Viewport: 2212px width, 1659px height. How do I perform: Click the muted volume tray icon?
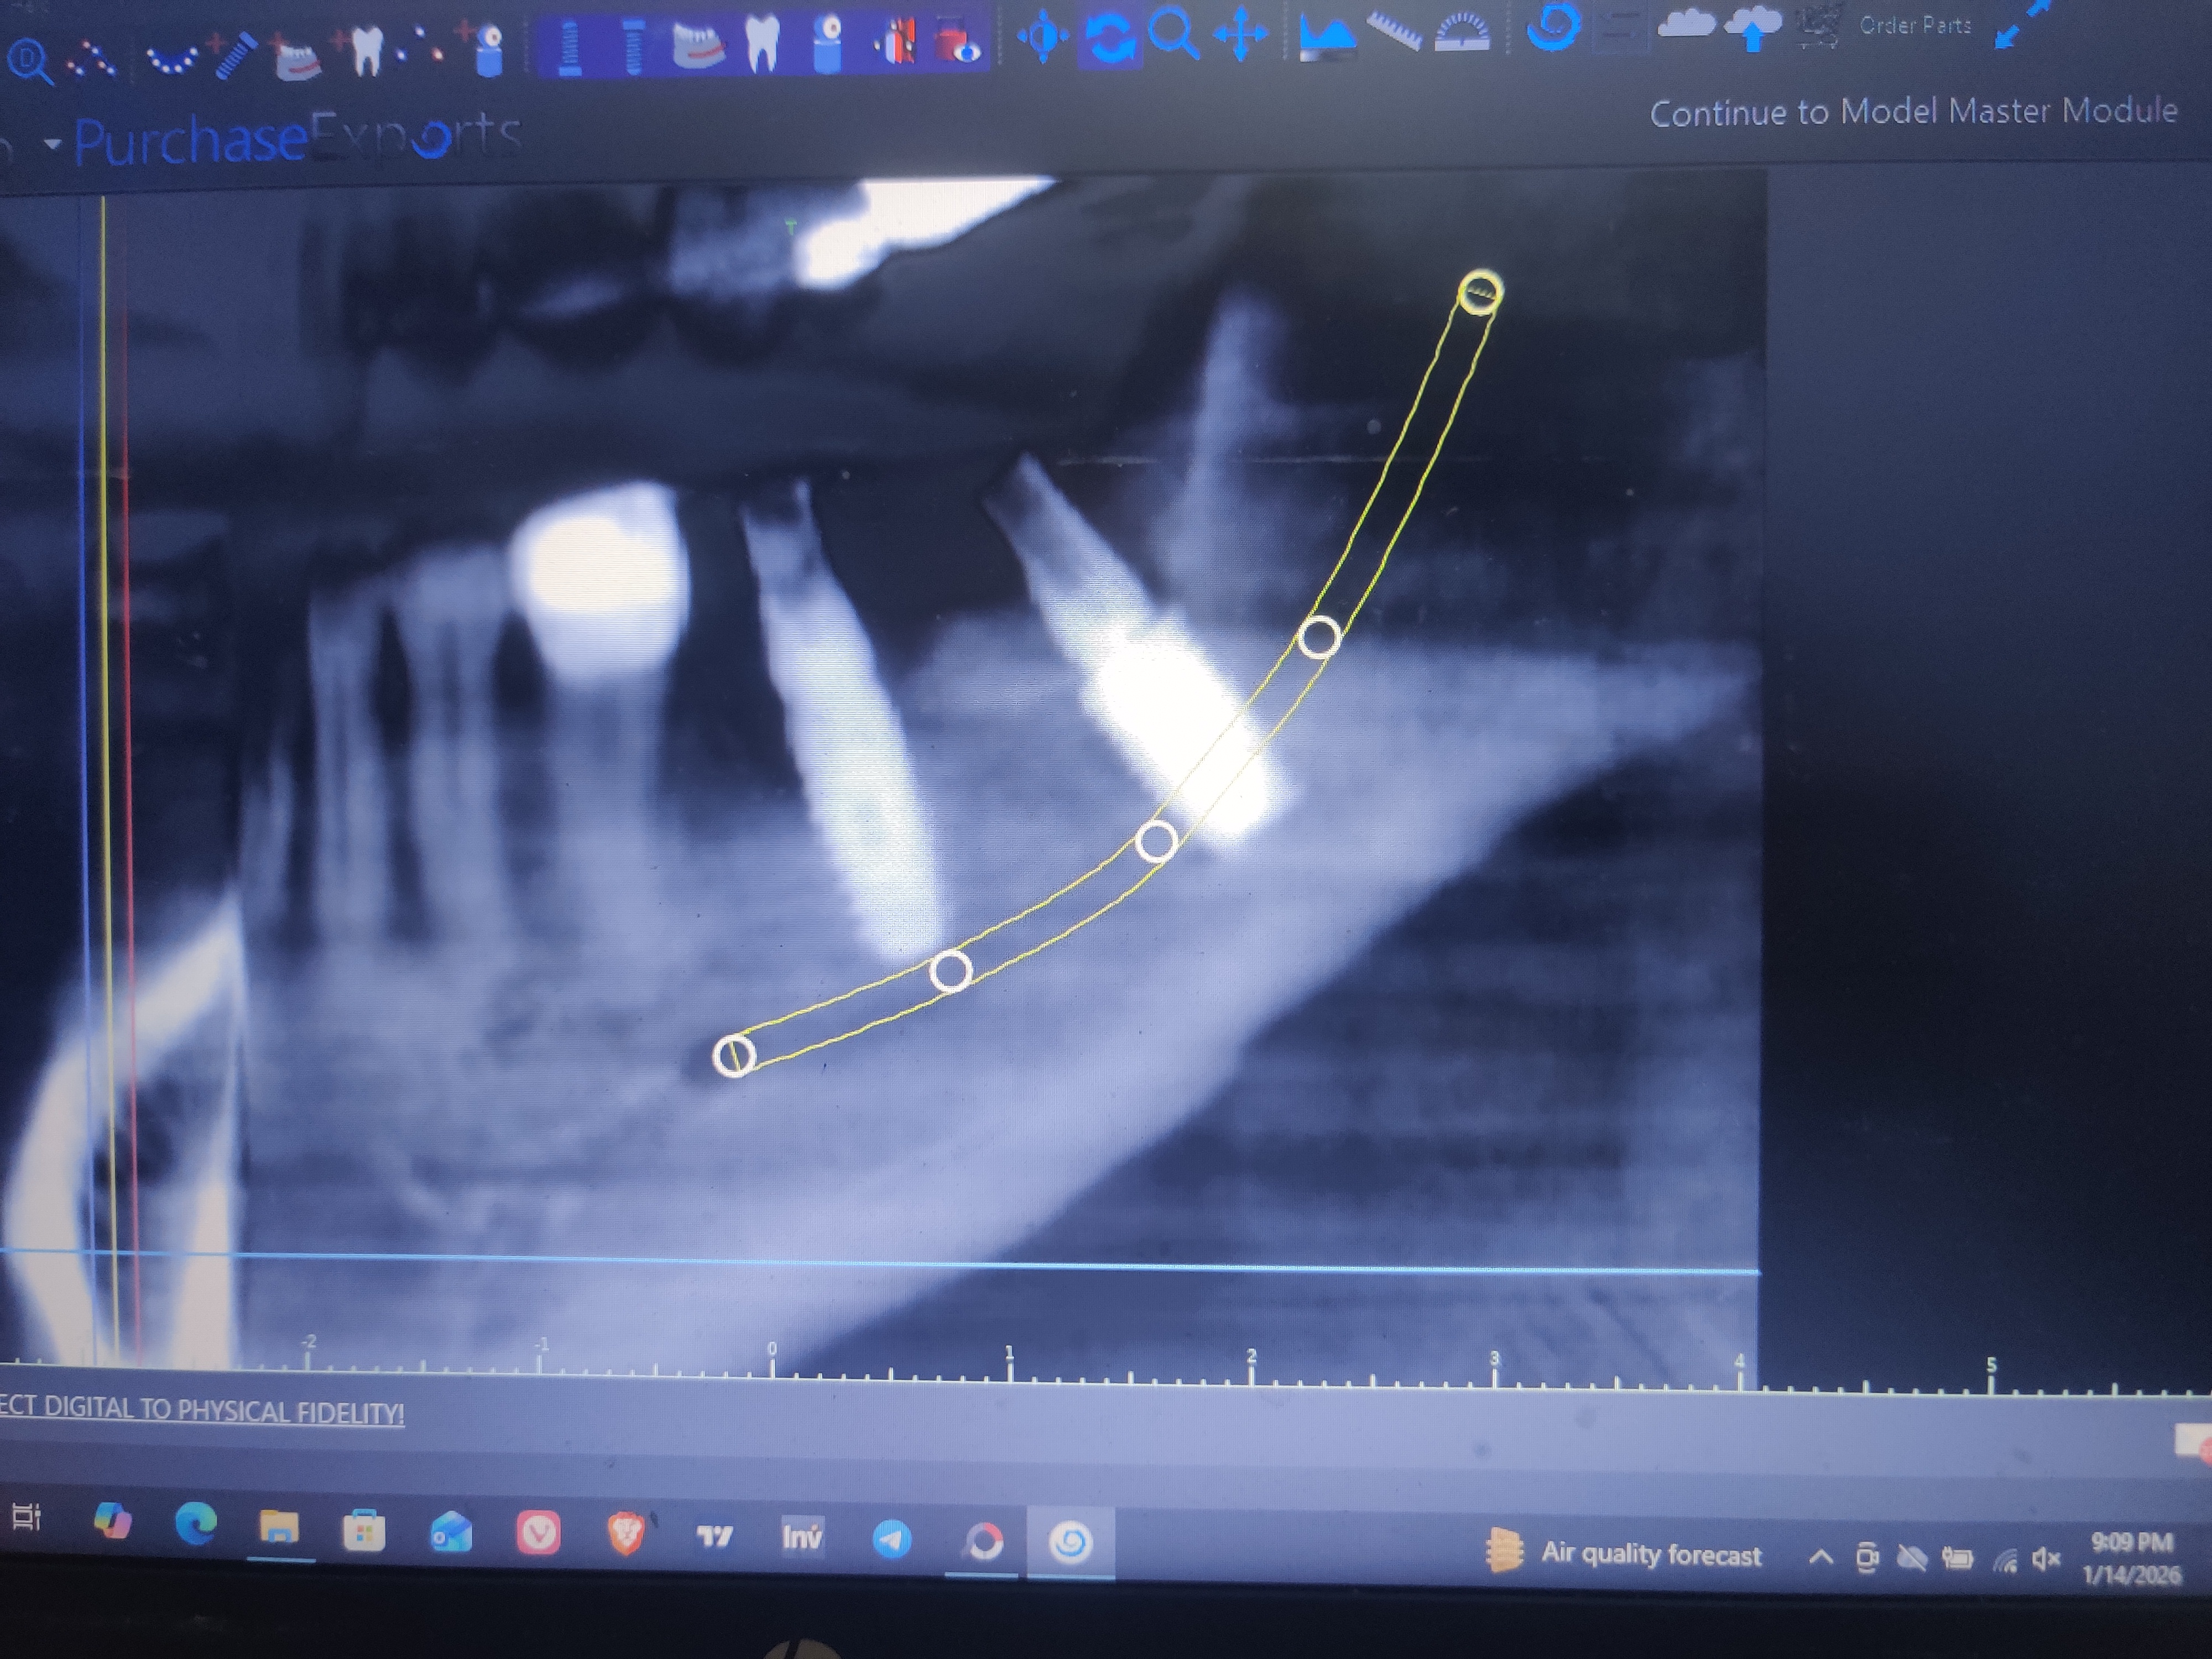click(x=2047, y=1559)
